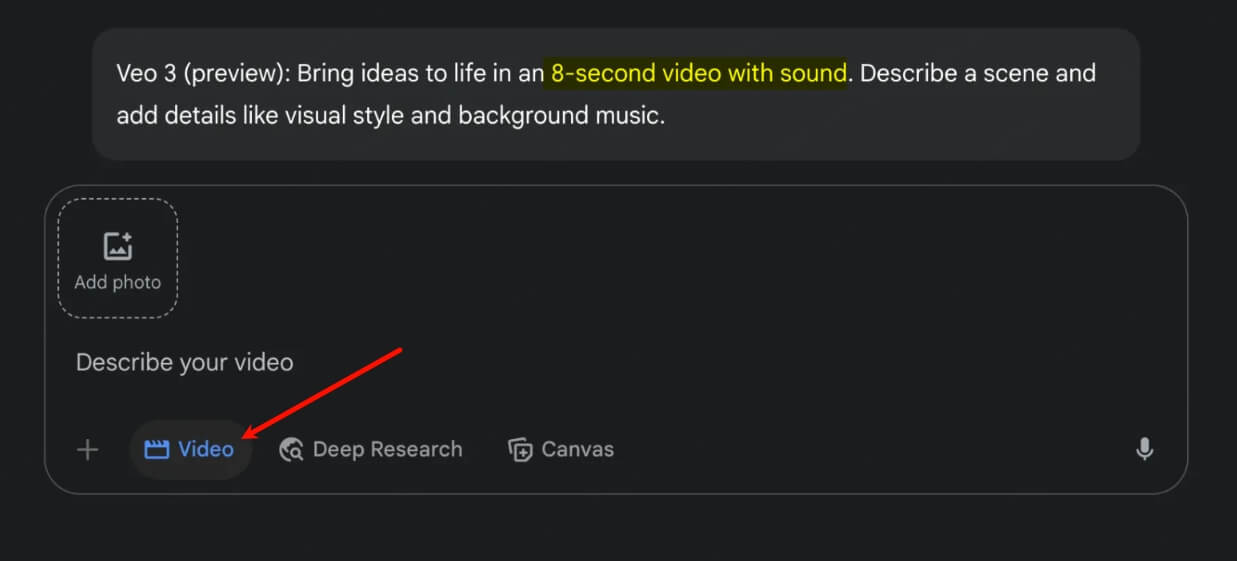Click the plus icon to add attachments

click(x=88, y=450)
